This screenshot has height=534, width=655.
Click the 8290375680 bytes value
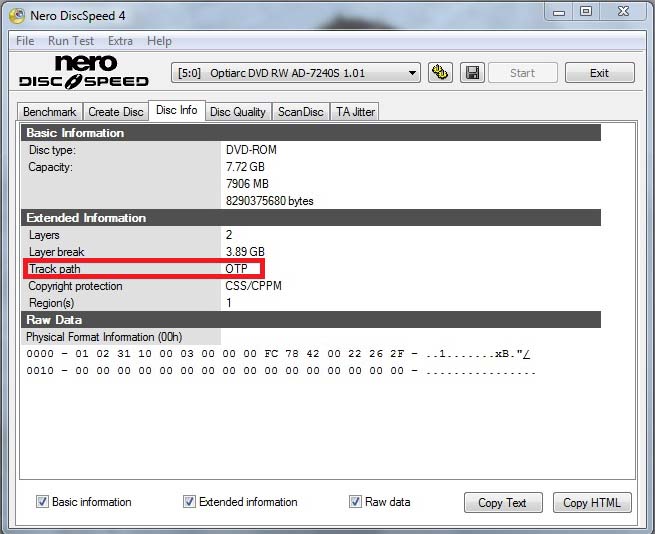(x=269, y=201)
